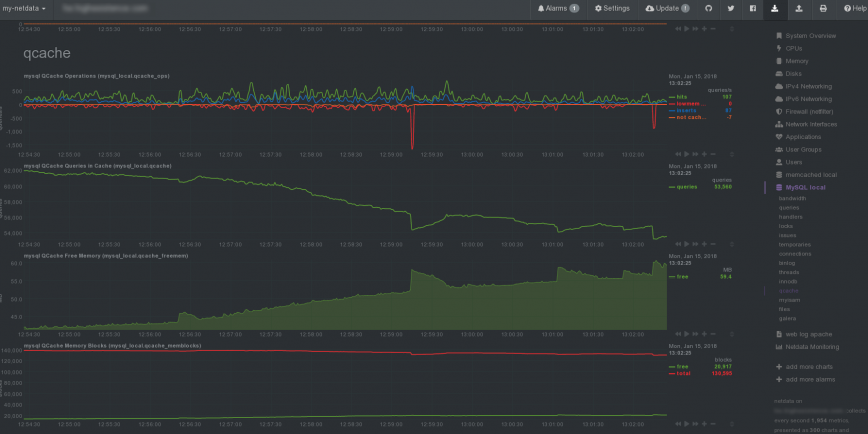
Task: Click the add more charts link
Action: point(809,367)
